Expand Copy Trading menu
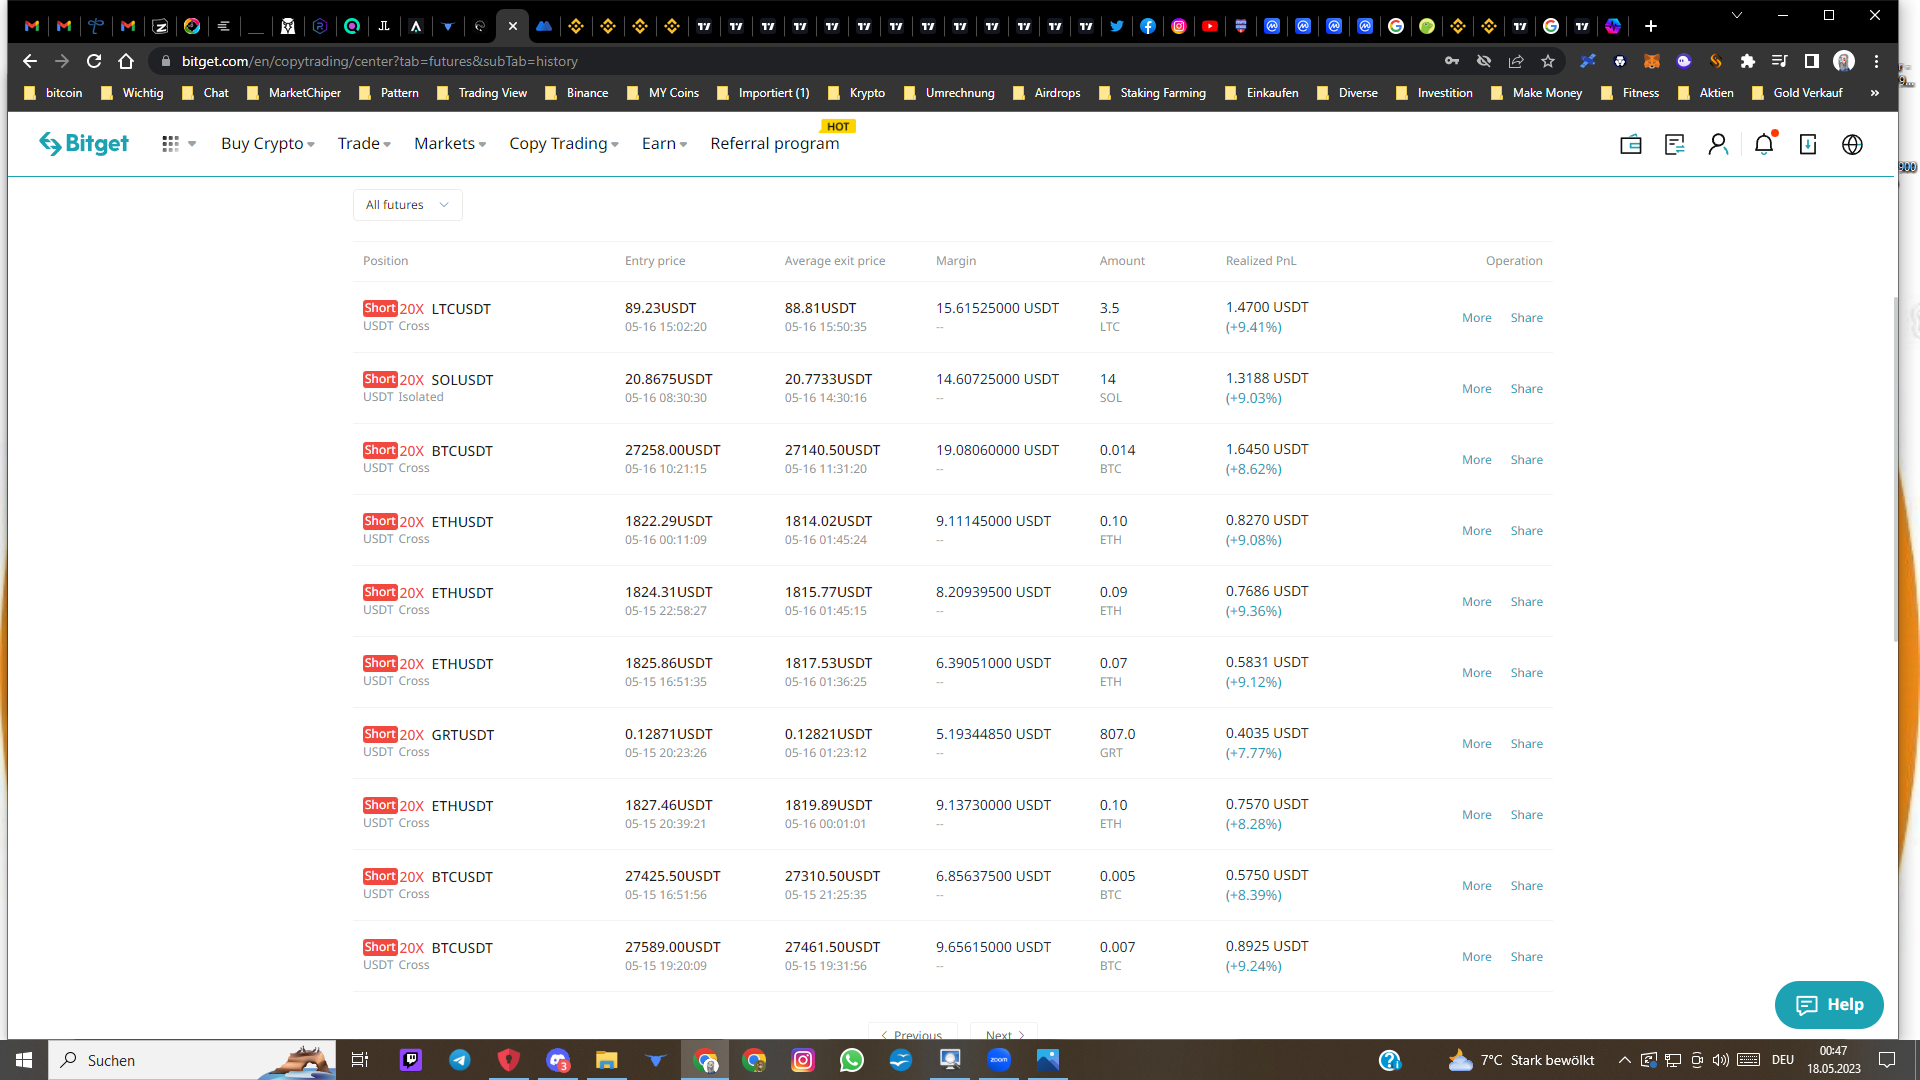The image size is (1920, 1080). [563, 144]
